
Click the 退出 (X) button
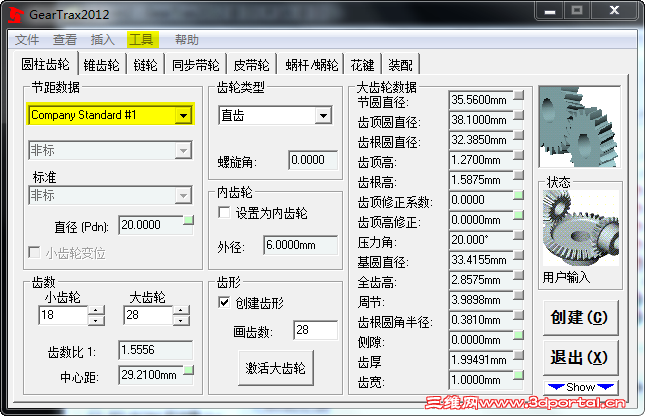tap(580, 357)
